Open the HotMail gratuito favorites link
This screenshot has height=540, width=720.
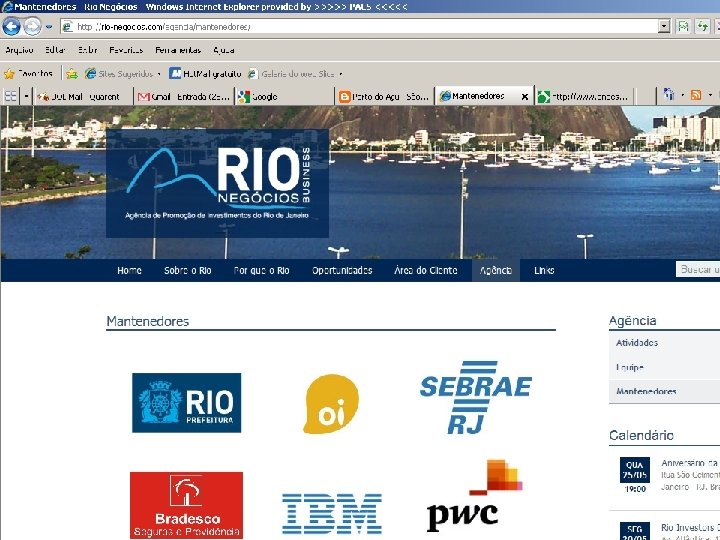pyautogui.click(x=205, y=73)
